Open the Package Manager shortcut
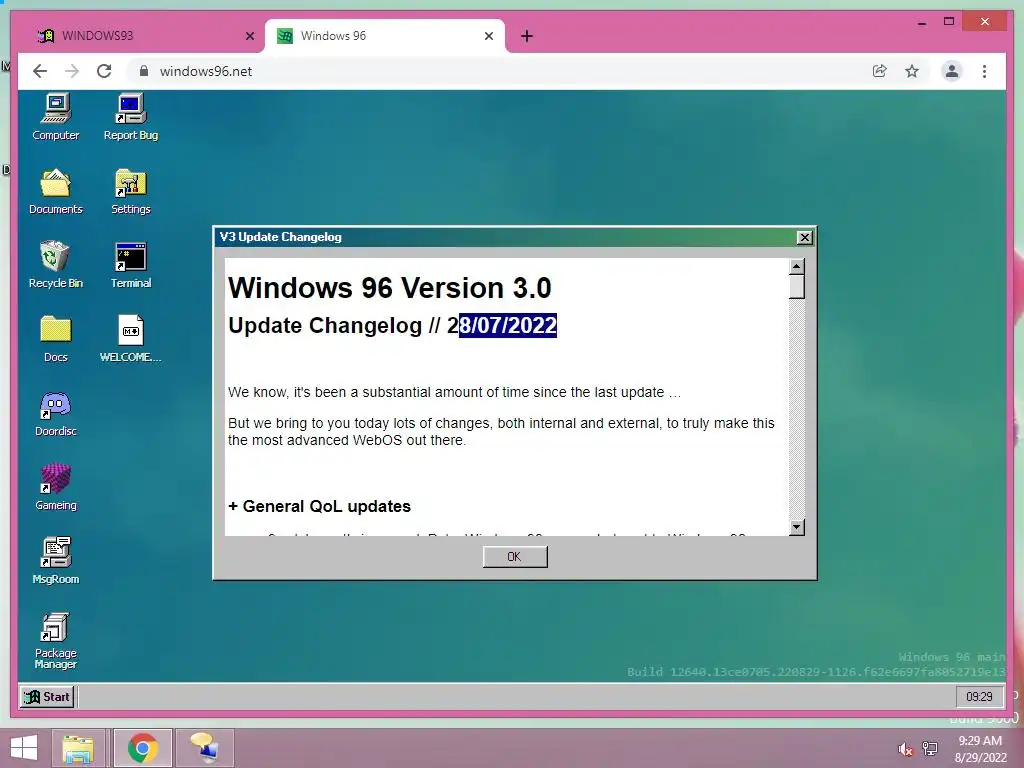The height and width of the screenshot is (768, 1024). pyautogui.click(x=56, y=641)
